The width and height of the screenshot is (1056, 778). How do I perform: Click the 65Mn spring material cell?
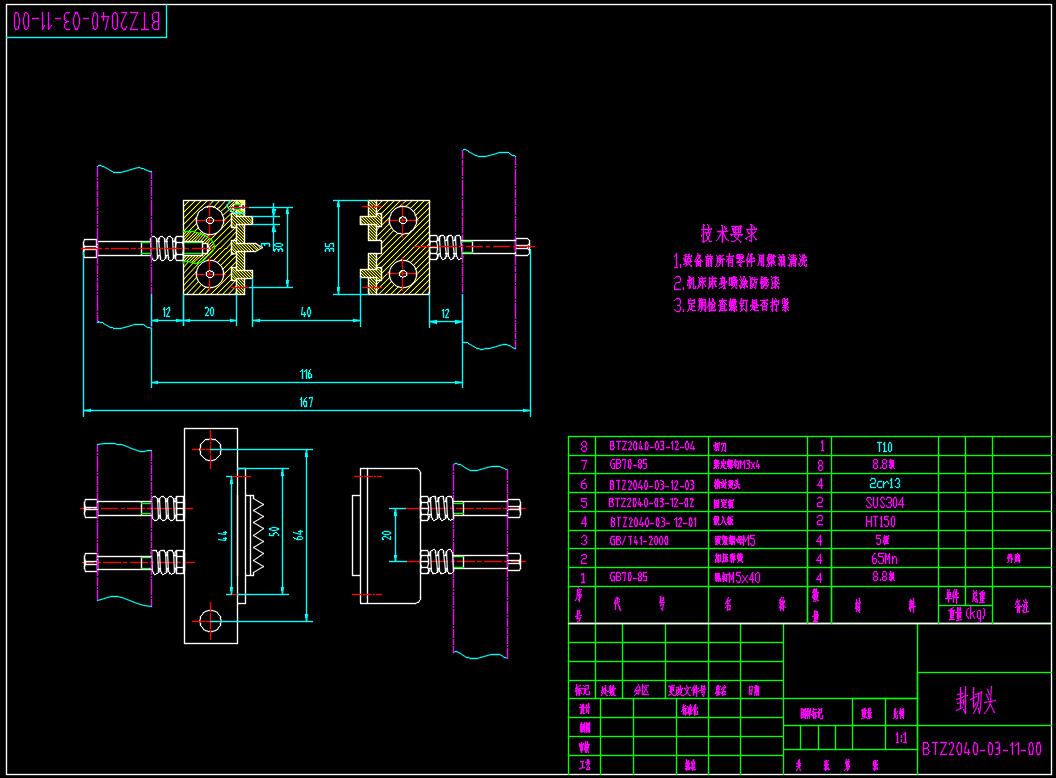tap(883, 559)
